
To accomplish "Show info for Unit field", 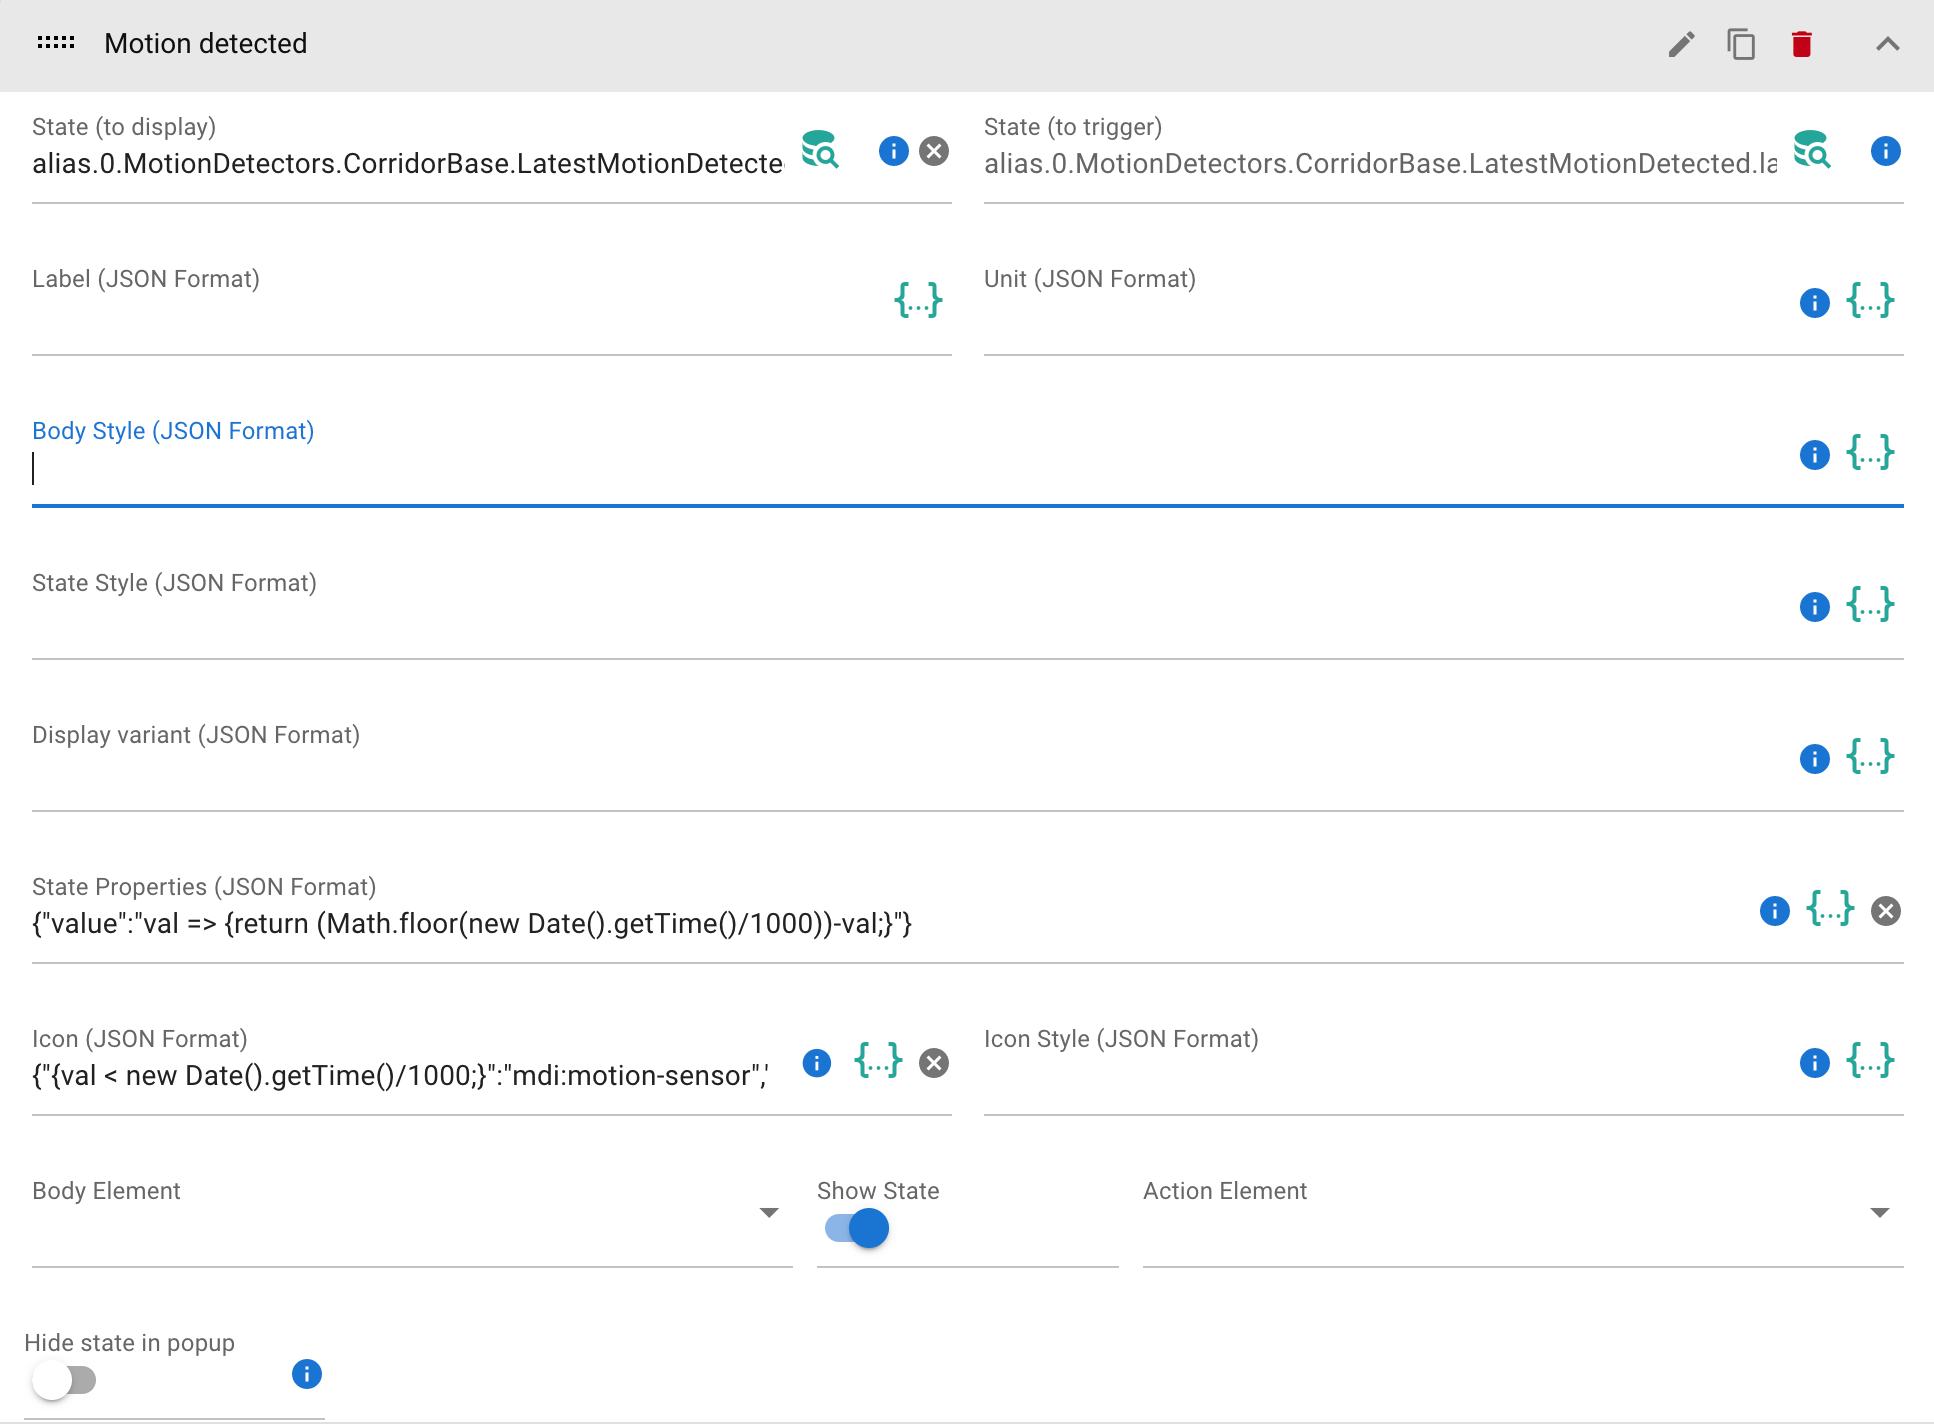I will point(1814,303).
